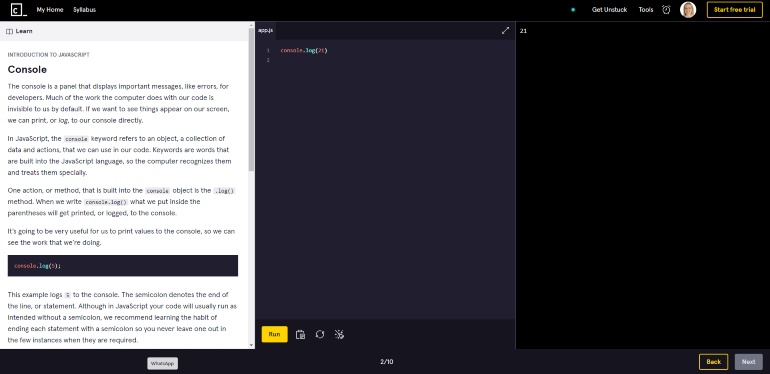Reset the workspace with refresh icon
The height and width of the screenshot is (374, 770).
[x=320, y=334]
